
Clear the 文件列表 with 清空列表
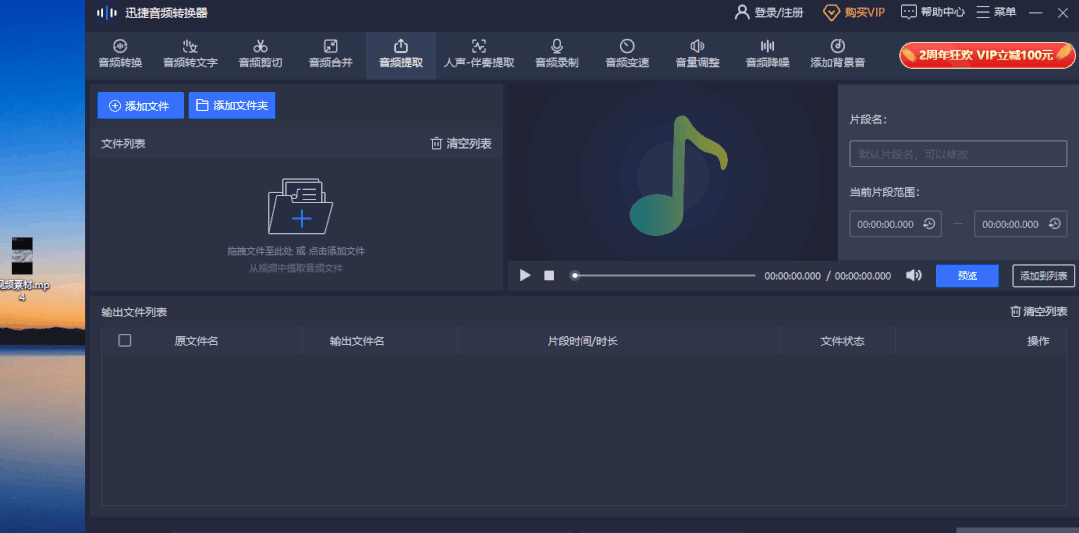(461, 143)
